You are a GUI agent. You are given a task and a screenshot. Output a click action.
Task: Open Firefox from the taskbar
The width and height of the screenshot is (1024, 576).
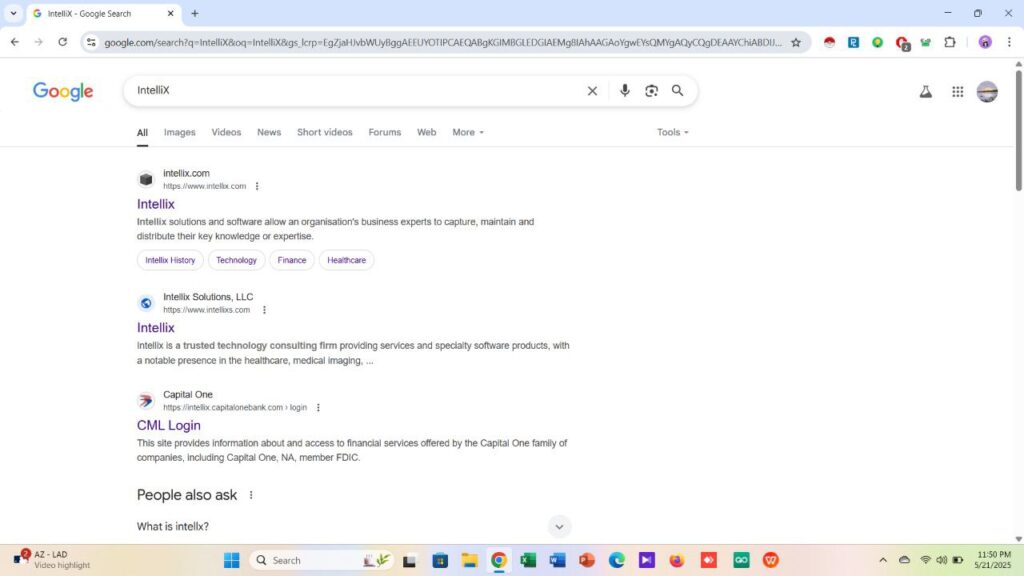coord(676,560)
